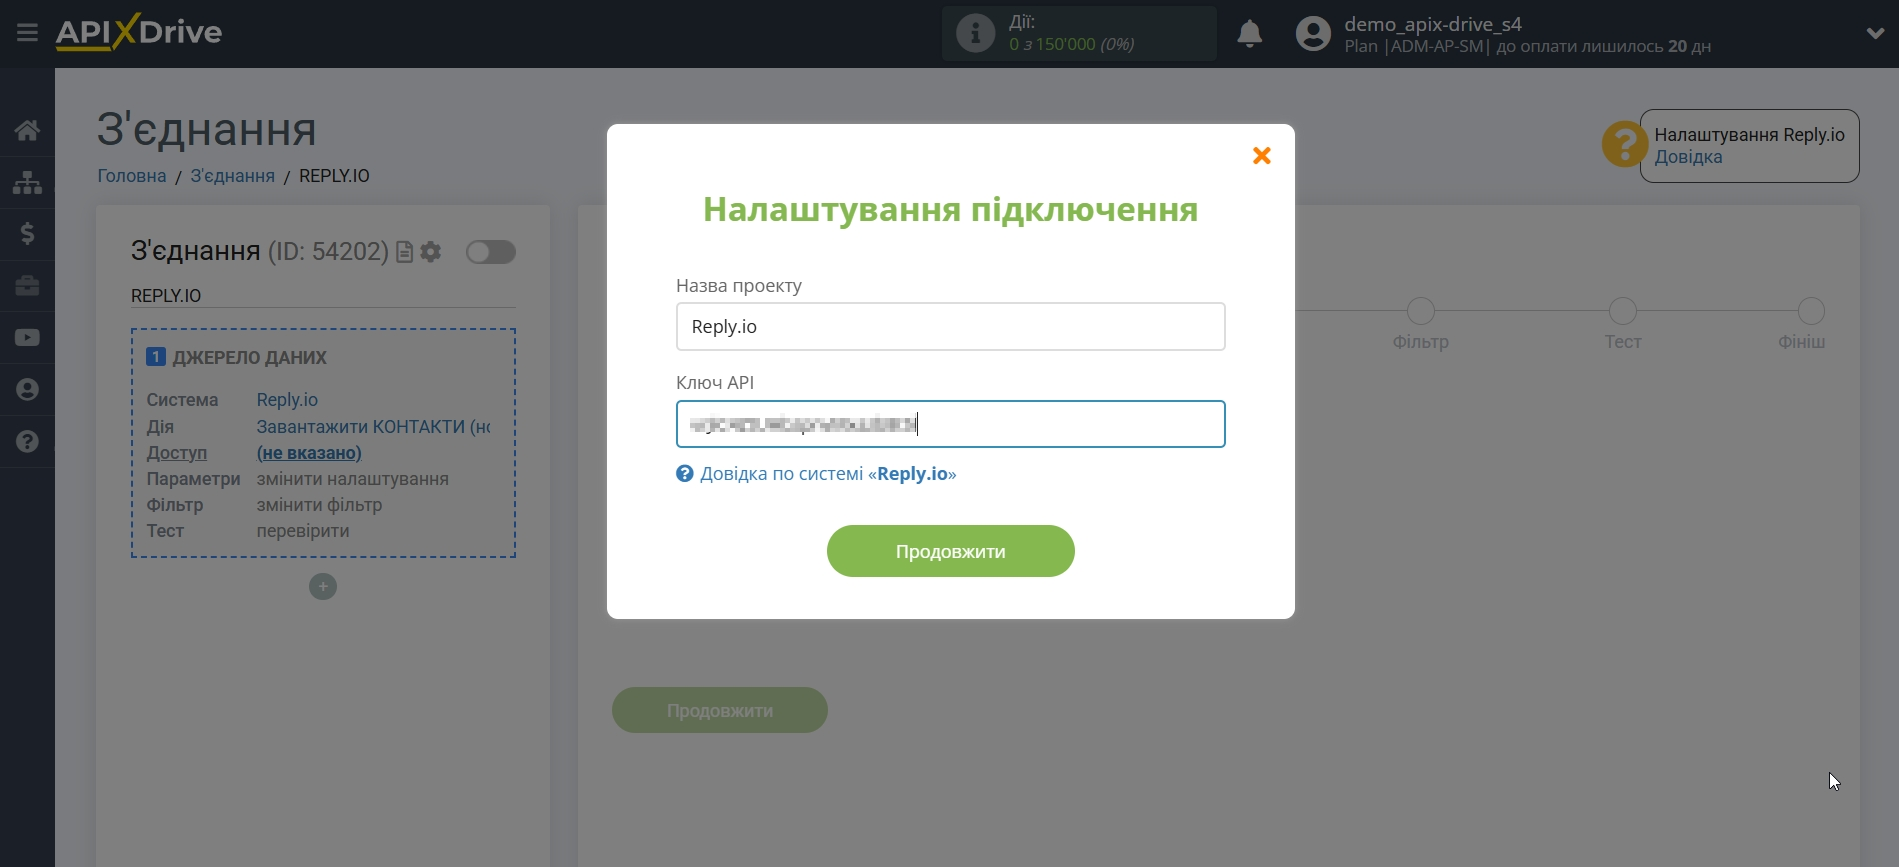This screenshot has height=867, width=1899.
Task: Click the Ключ API input field
Action: click(950, 424)
